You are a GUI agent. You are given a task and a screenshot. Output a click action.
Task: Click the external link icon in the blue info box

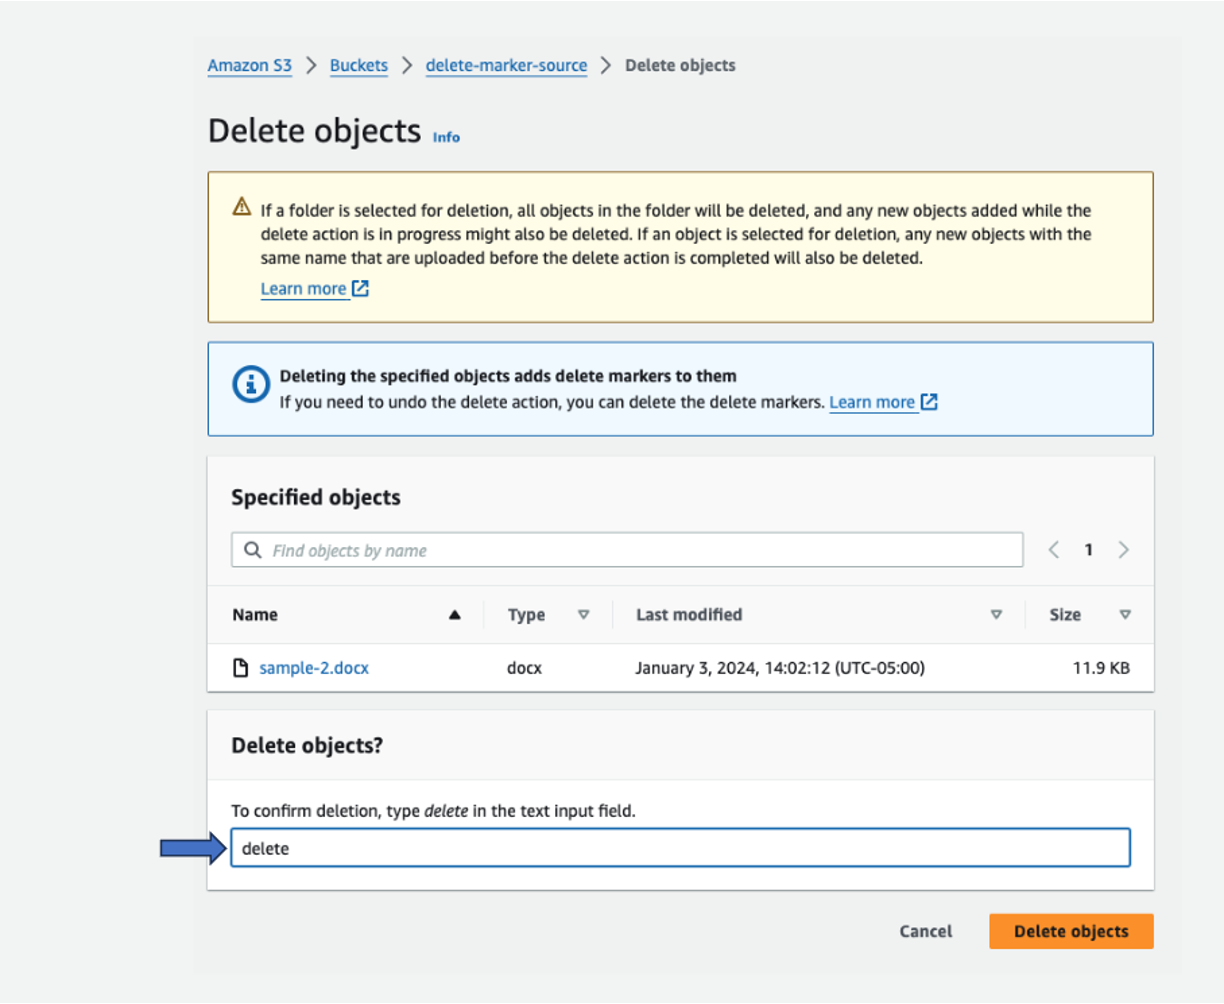928,402
